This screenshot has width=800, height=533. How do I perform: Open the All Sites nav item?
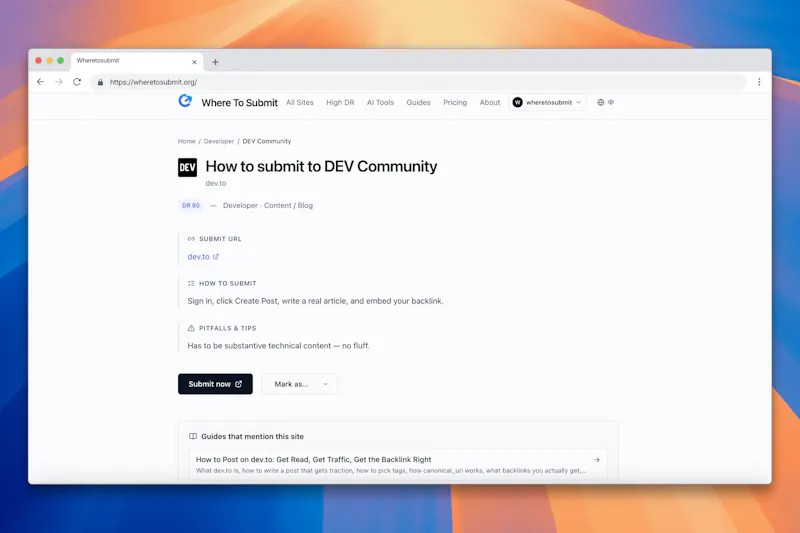pos(299,102)
